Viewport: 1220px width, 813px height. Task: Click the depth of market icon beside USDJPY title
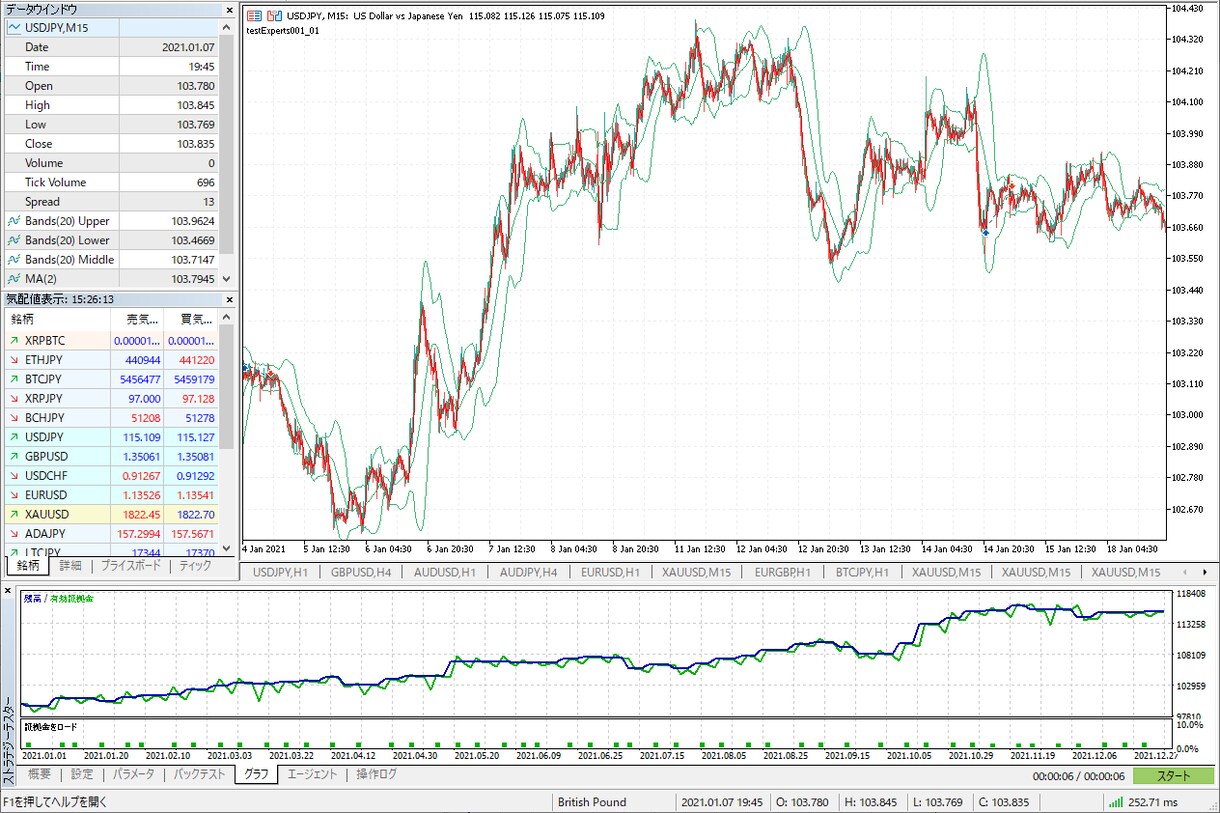(273, 16)
